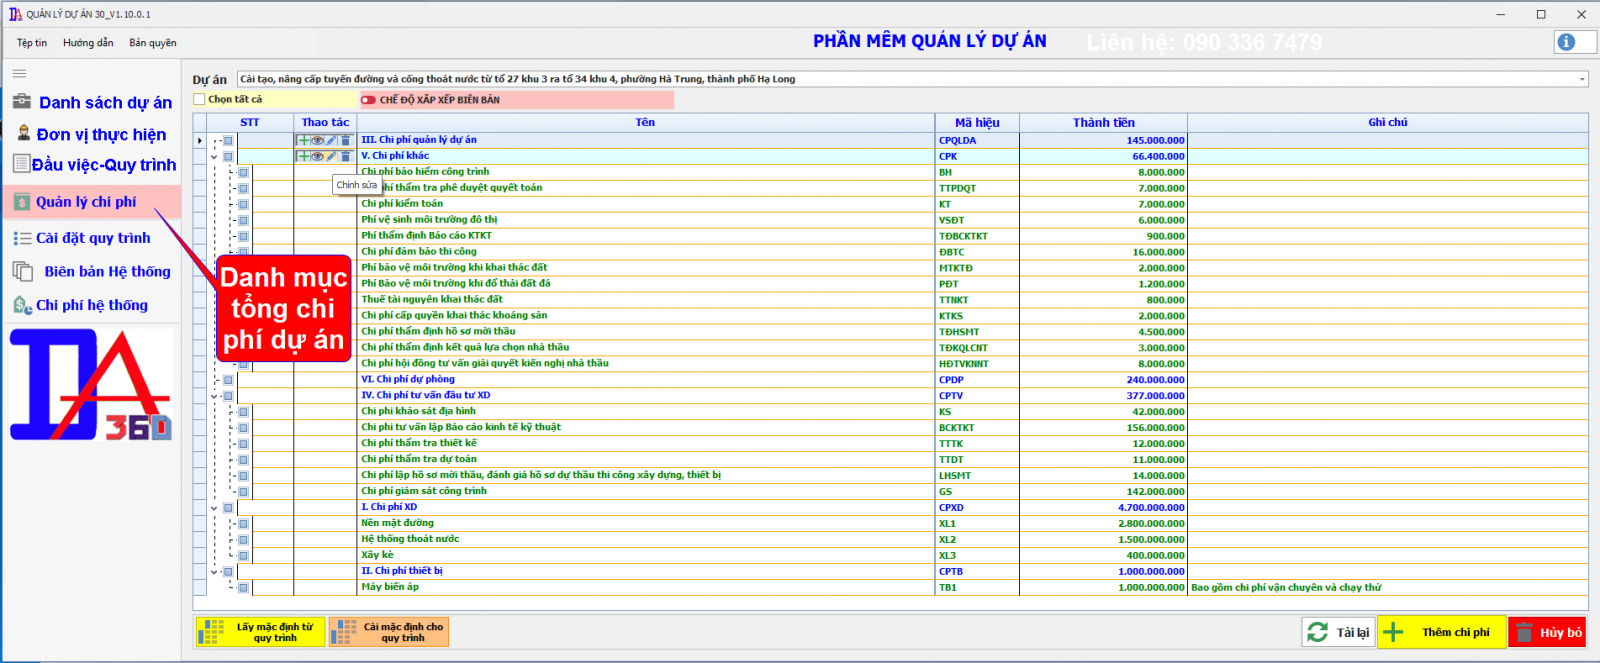Select row 'Xây kè'

(x=890, y=556)
